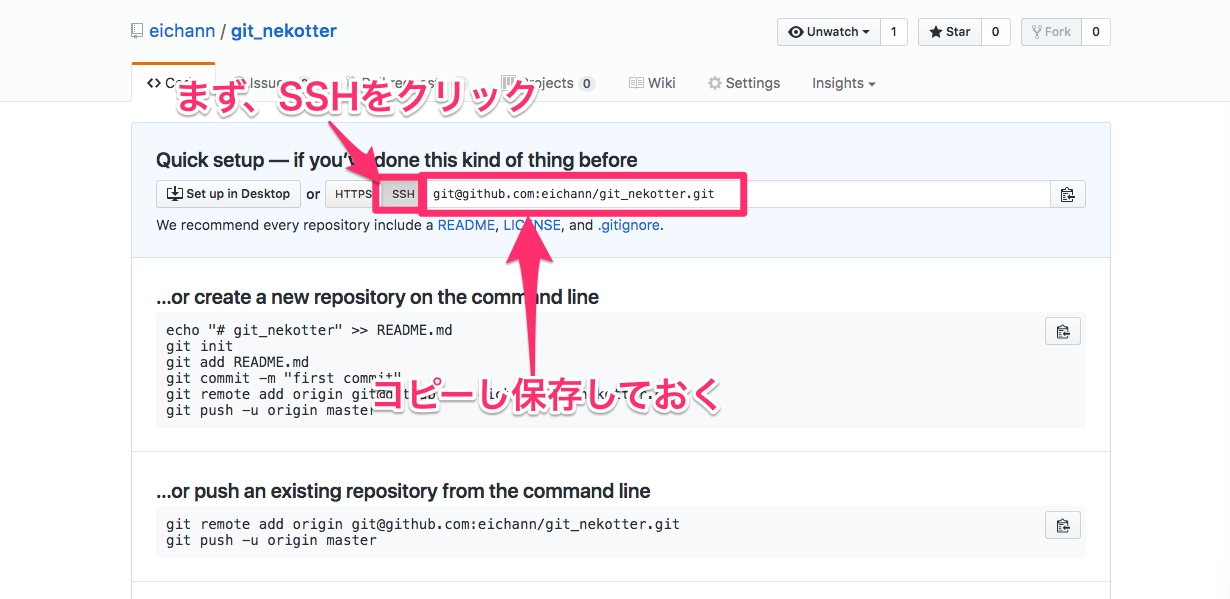
Task: Go to the Settings tab
Action: 744,83
